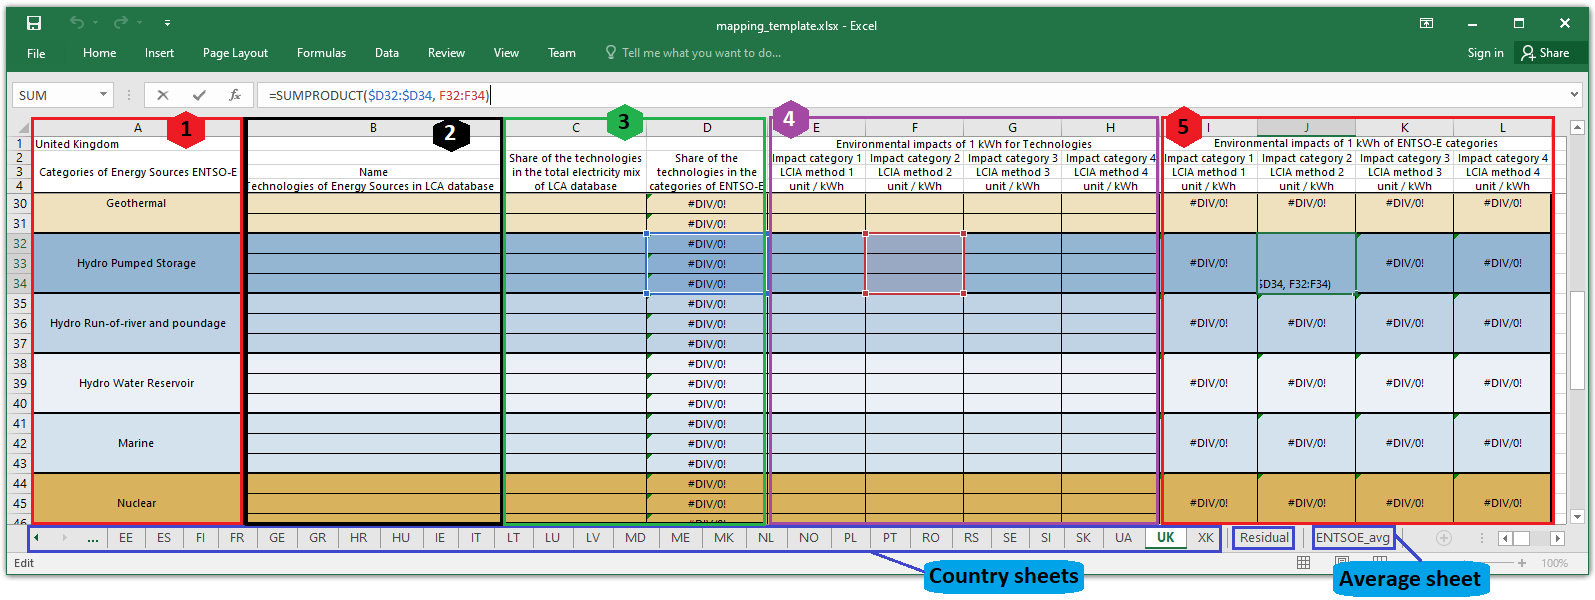Select the ENTSOE_avg sheet tab
This screenshot has height=600, width=1595.
(x=1353, y=538)
